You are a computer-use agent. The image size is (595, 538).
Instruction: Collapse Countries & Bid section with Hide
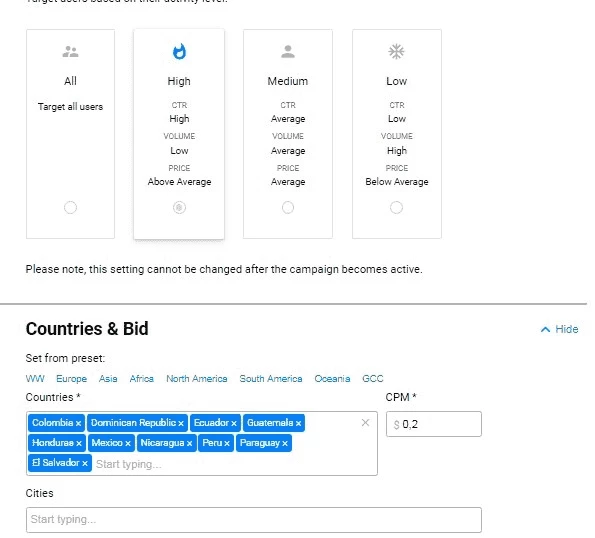tap(567, 329)
